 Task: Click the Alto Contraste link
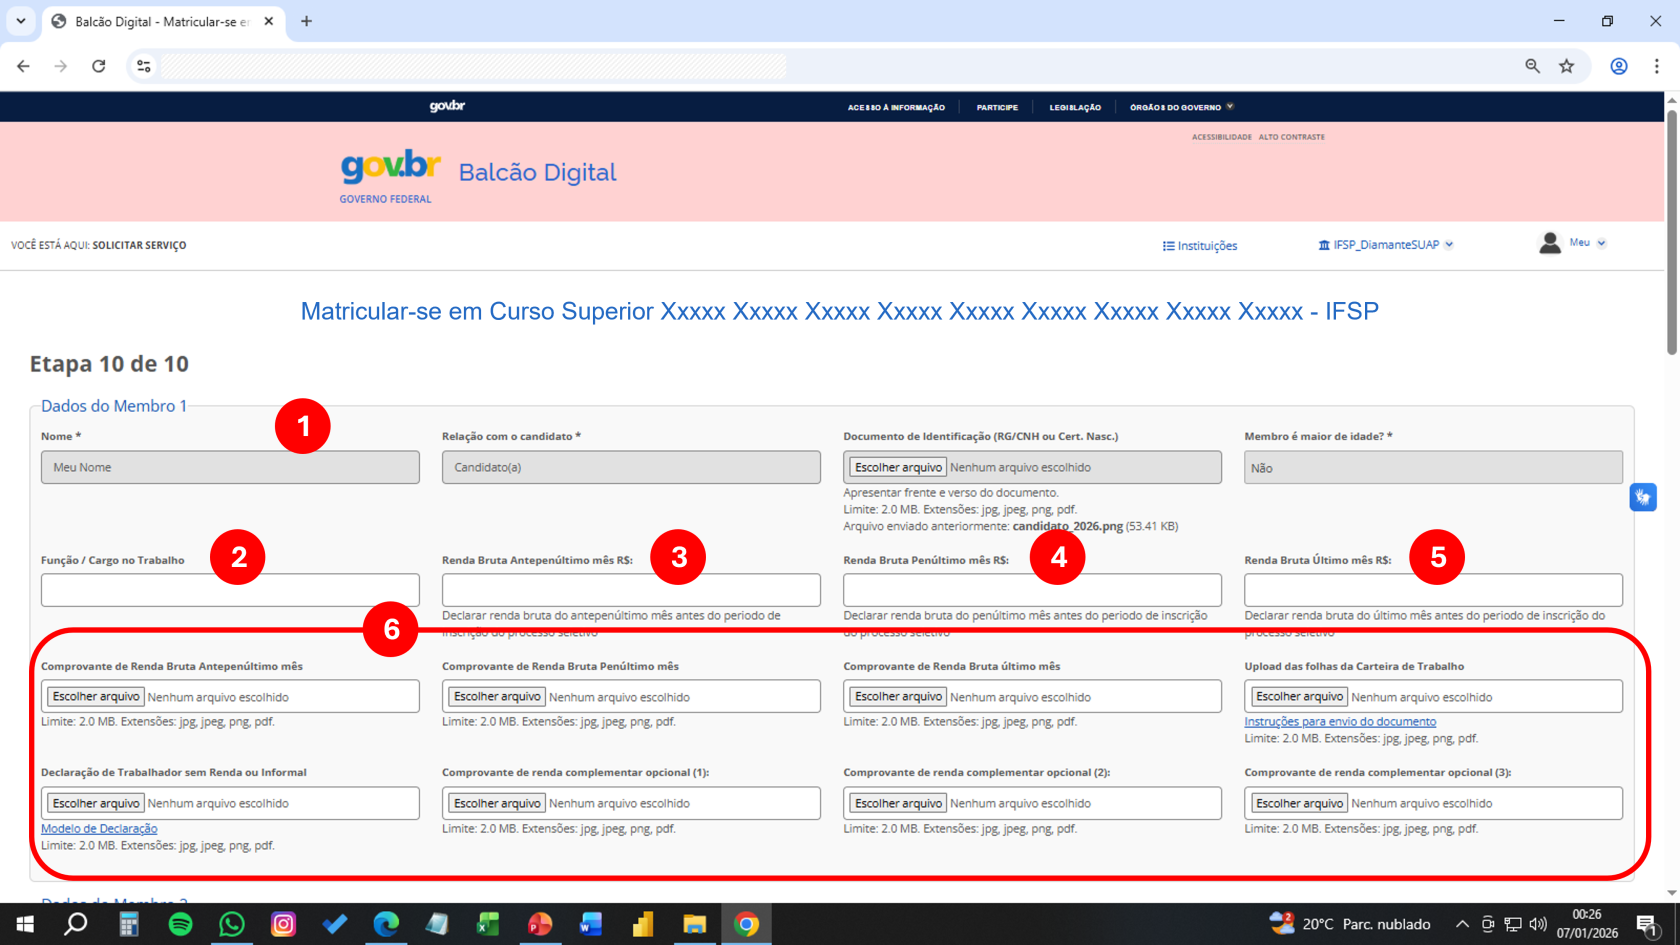[x=1291, y=137]
